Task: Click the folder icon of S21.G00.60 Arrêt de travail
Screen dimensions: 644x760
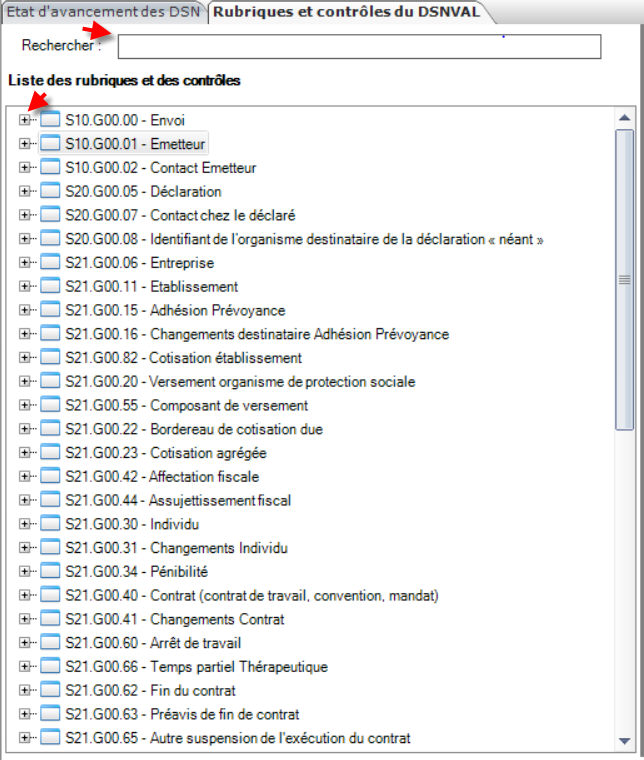Action: pos(50,641)
